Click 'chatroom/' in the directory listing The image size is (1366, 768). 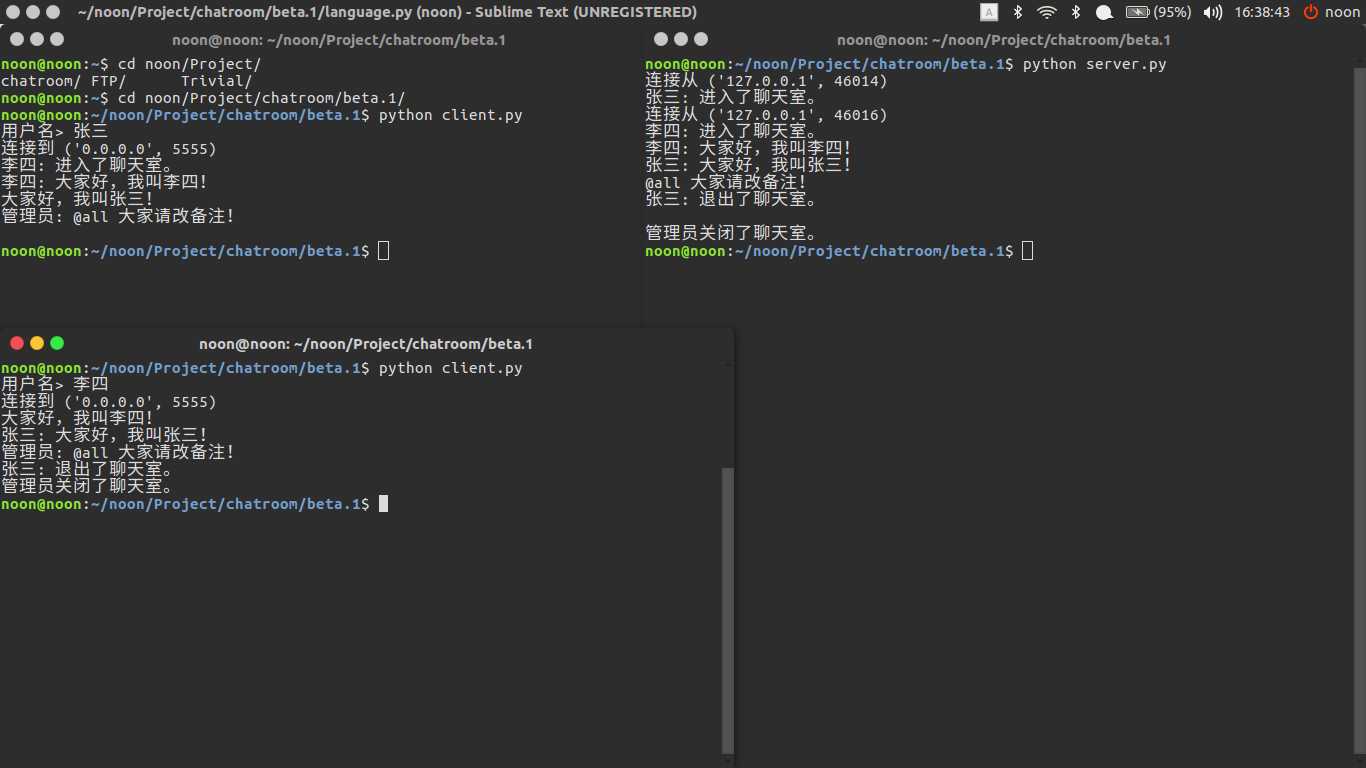(x=41, y=81)
